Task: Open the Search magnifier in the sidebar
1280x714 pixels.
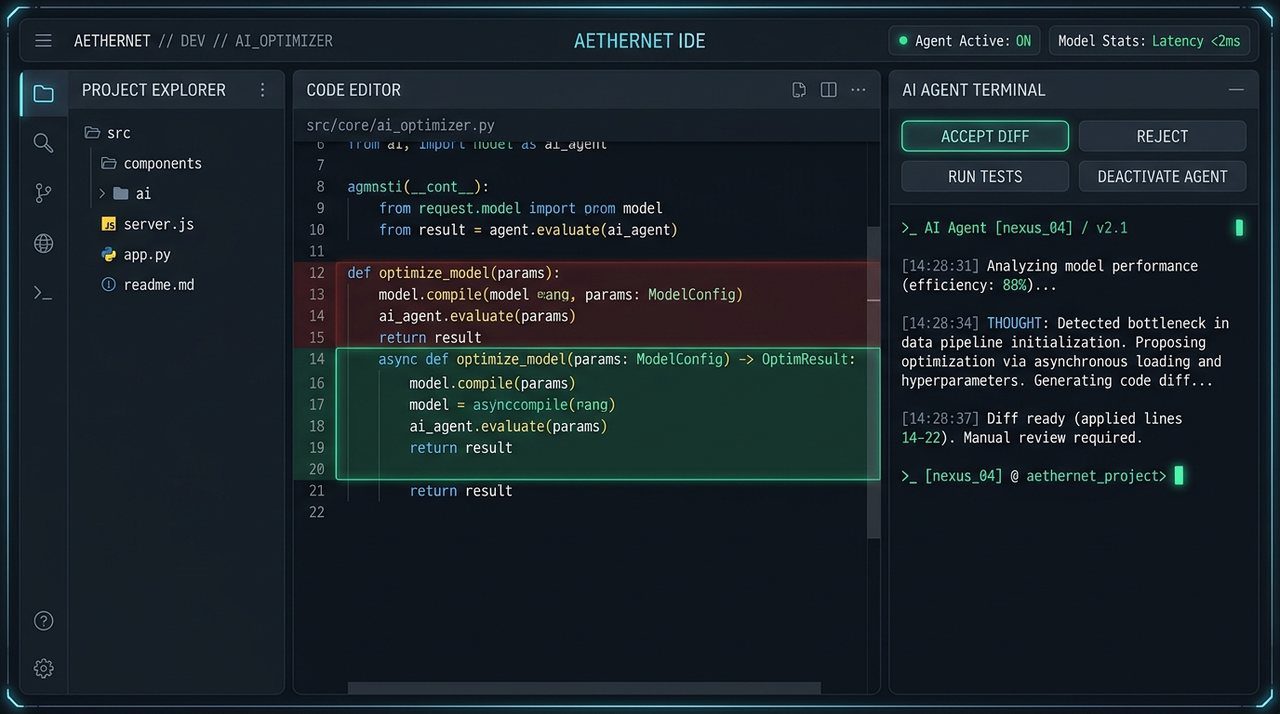Action: tap(43, 143)
